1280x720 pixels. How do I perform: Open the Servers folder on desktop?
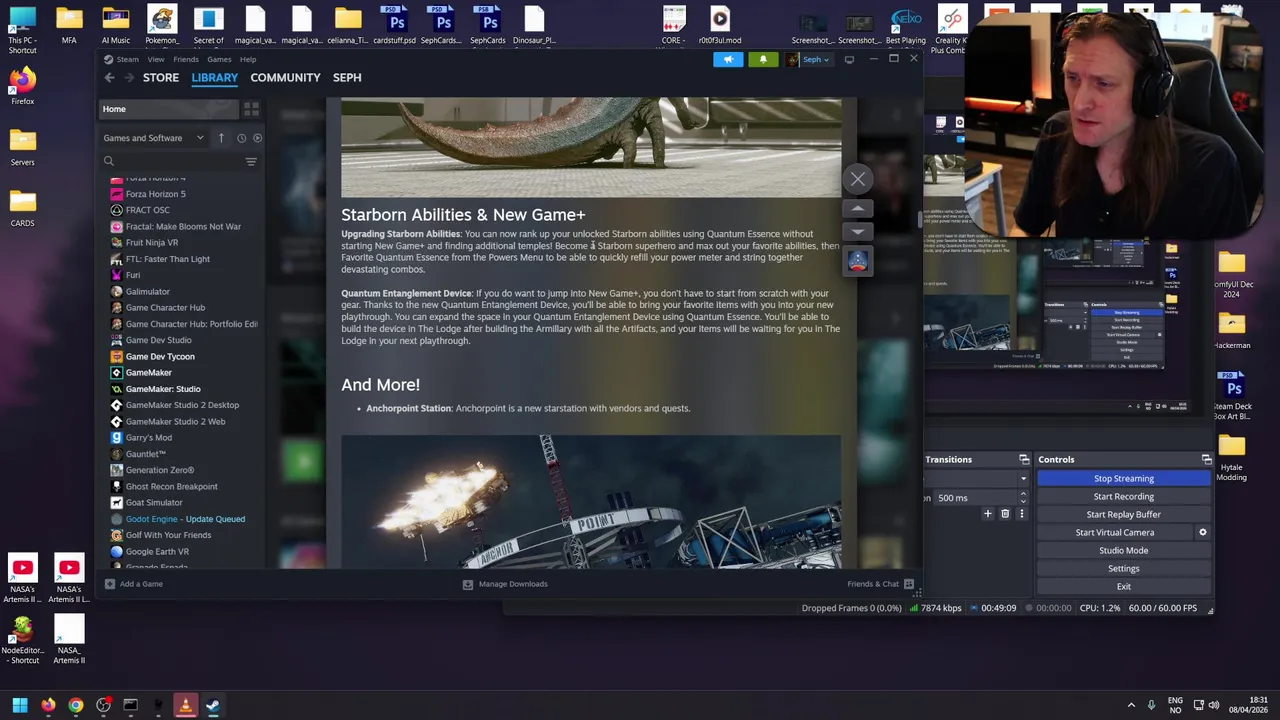(x=22, y=146)
